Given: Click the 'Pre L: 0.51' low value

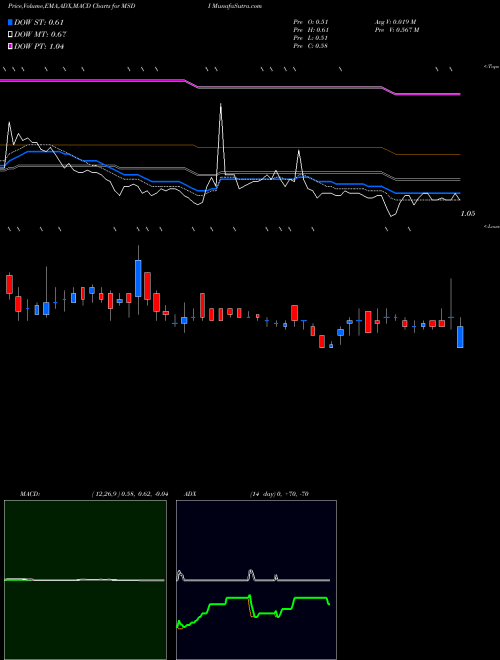Looking at the screenshot, I should point(311,38).
